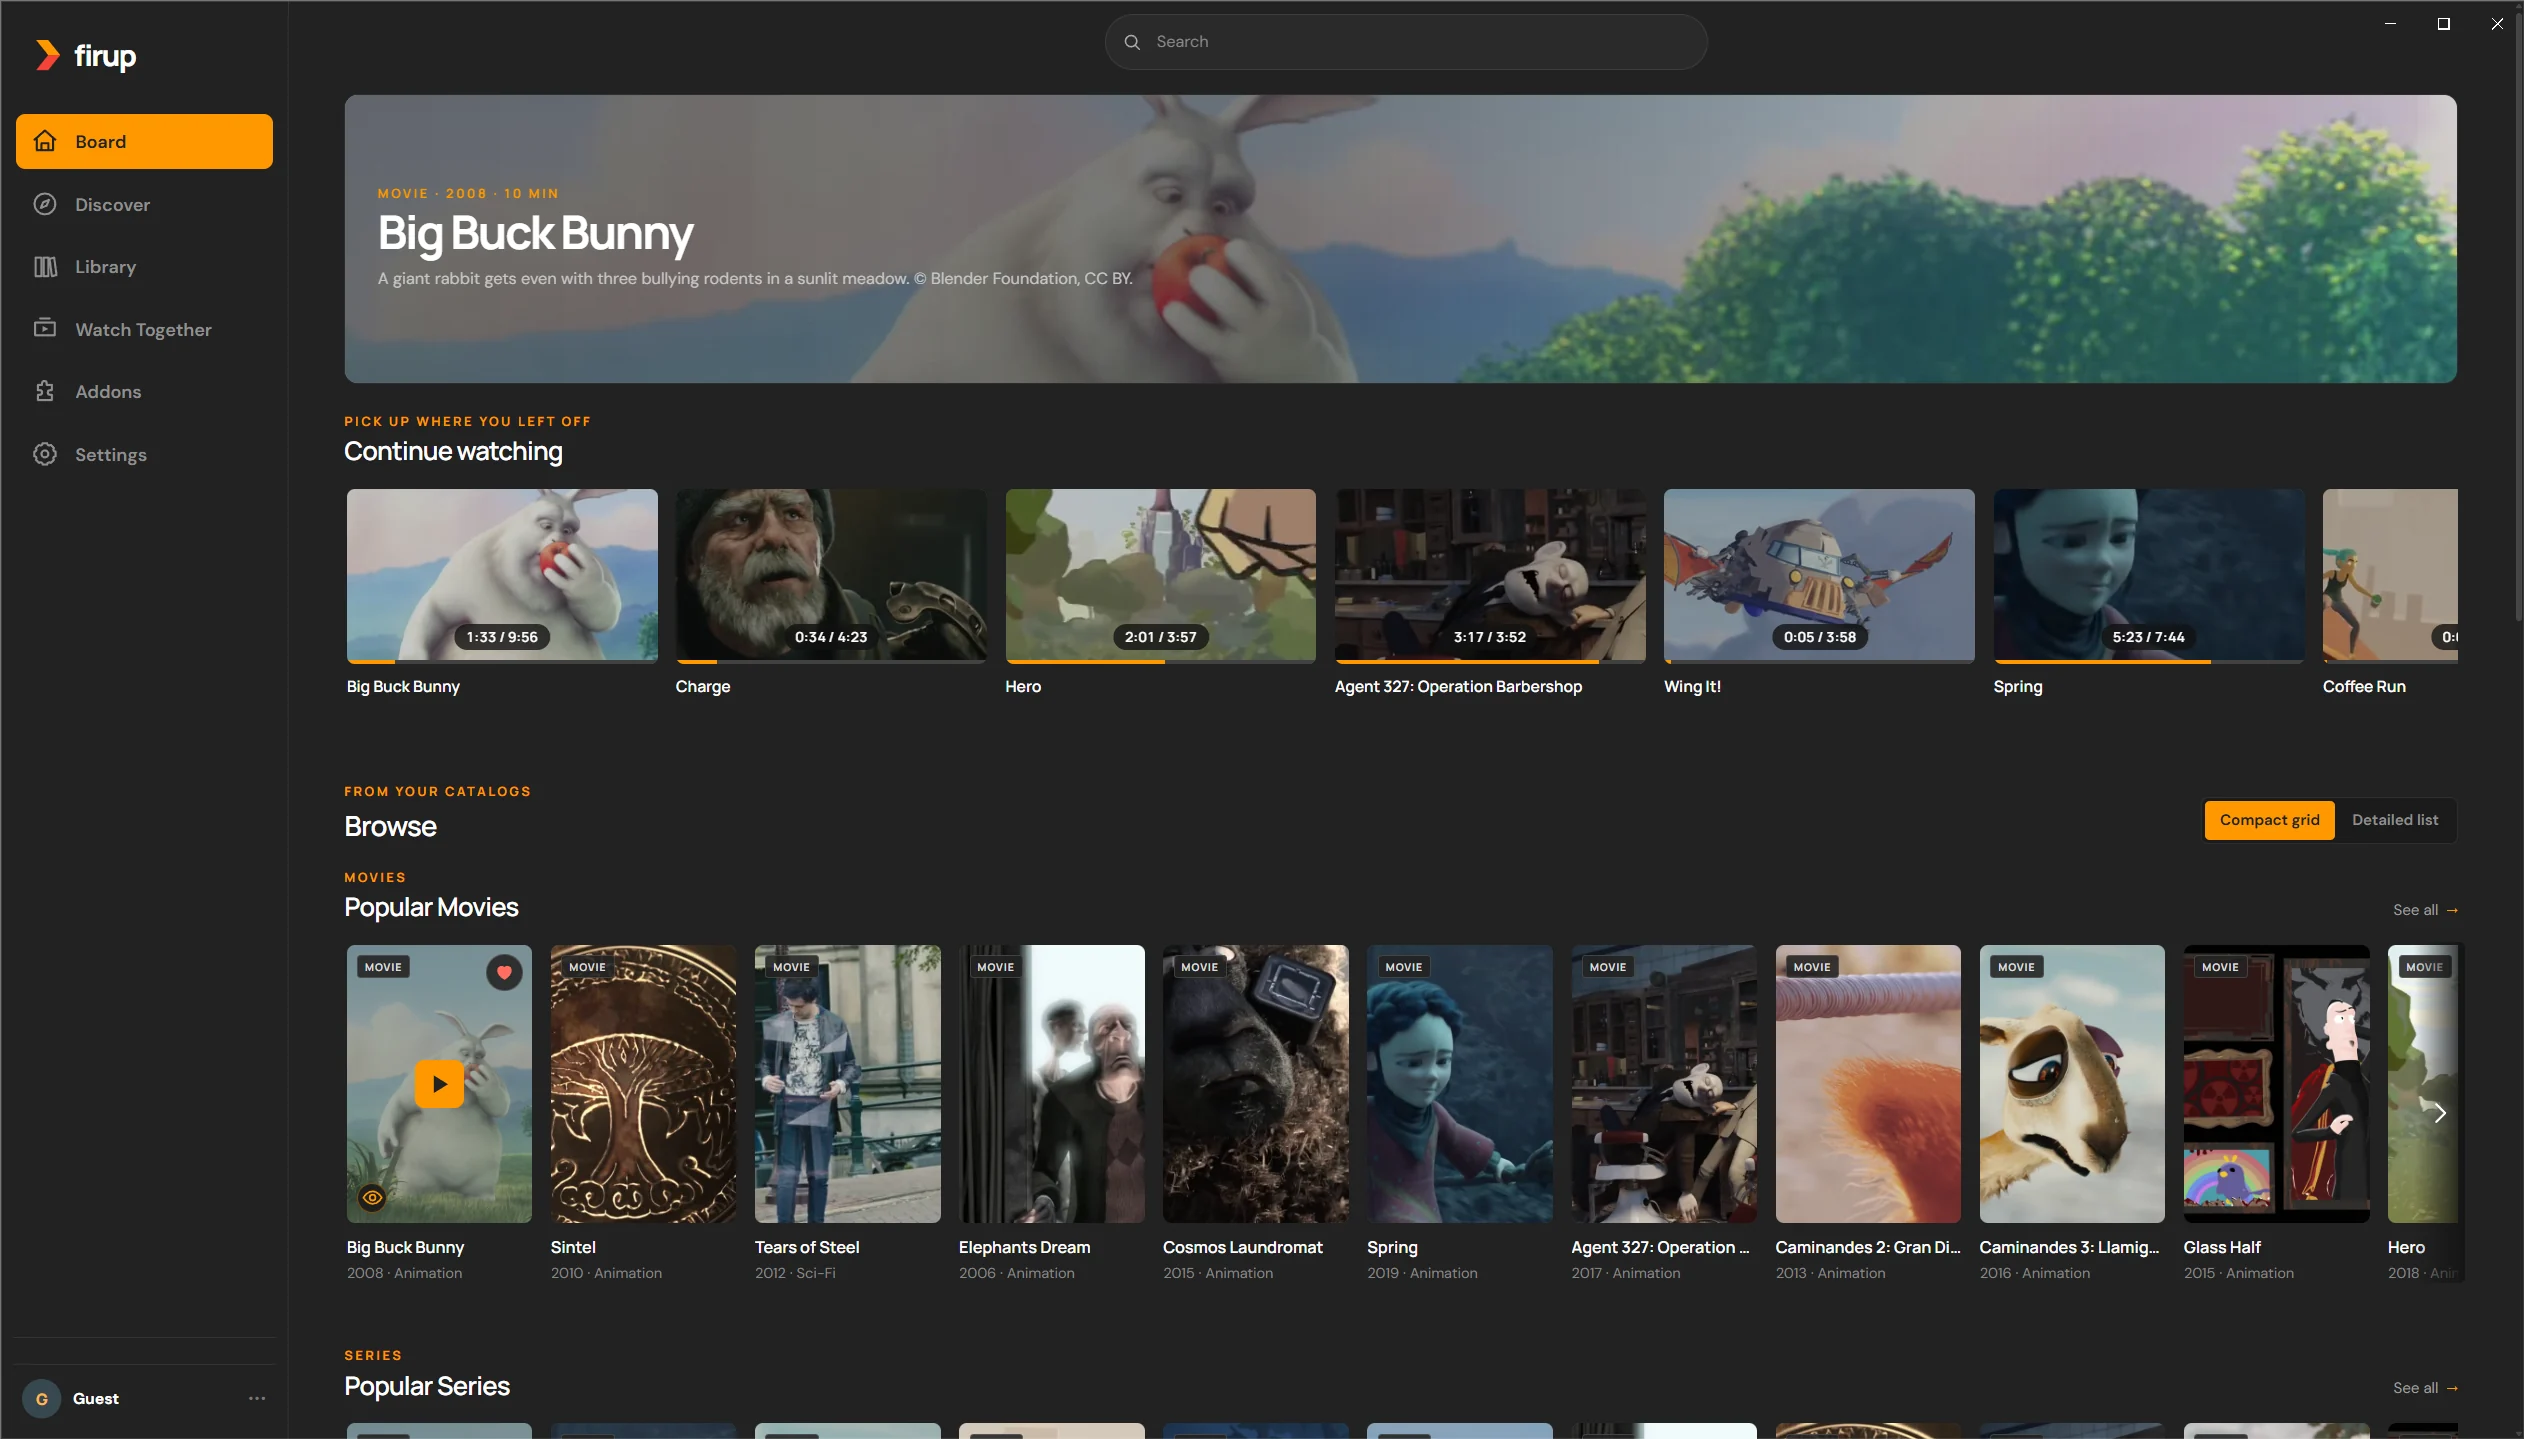Go to Discover section

(x=144, y=204)
